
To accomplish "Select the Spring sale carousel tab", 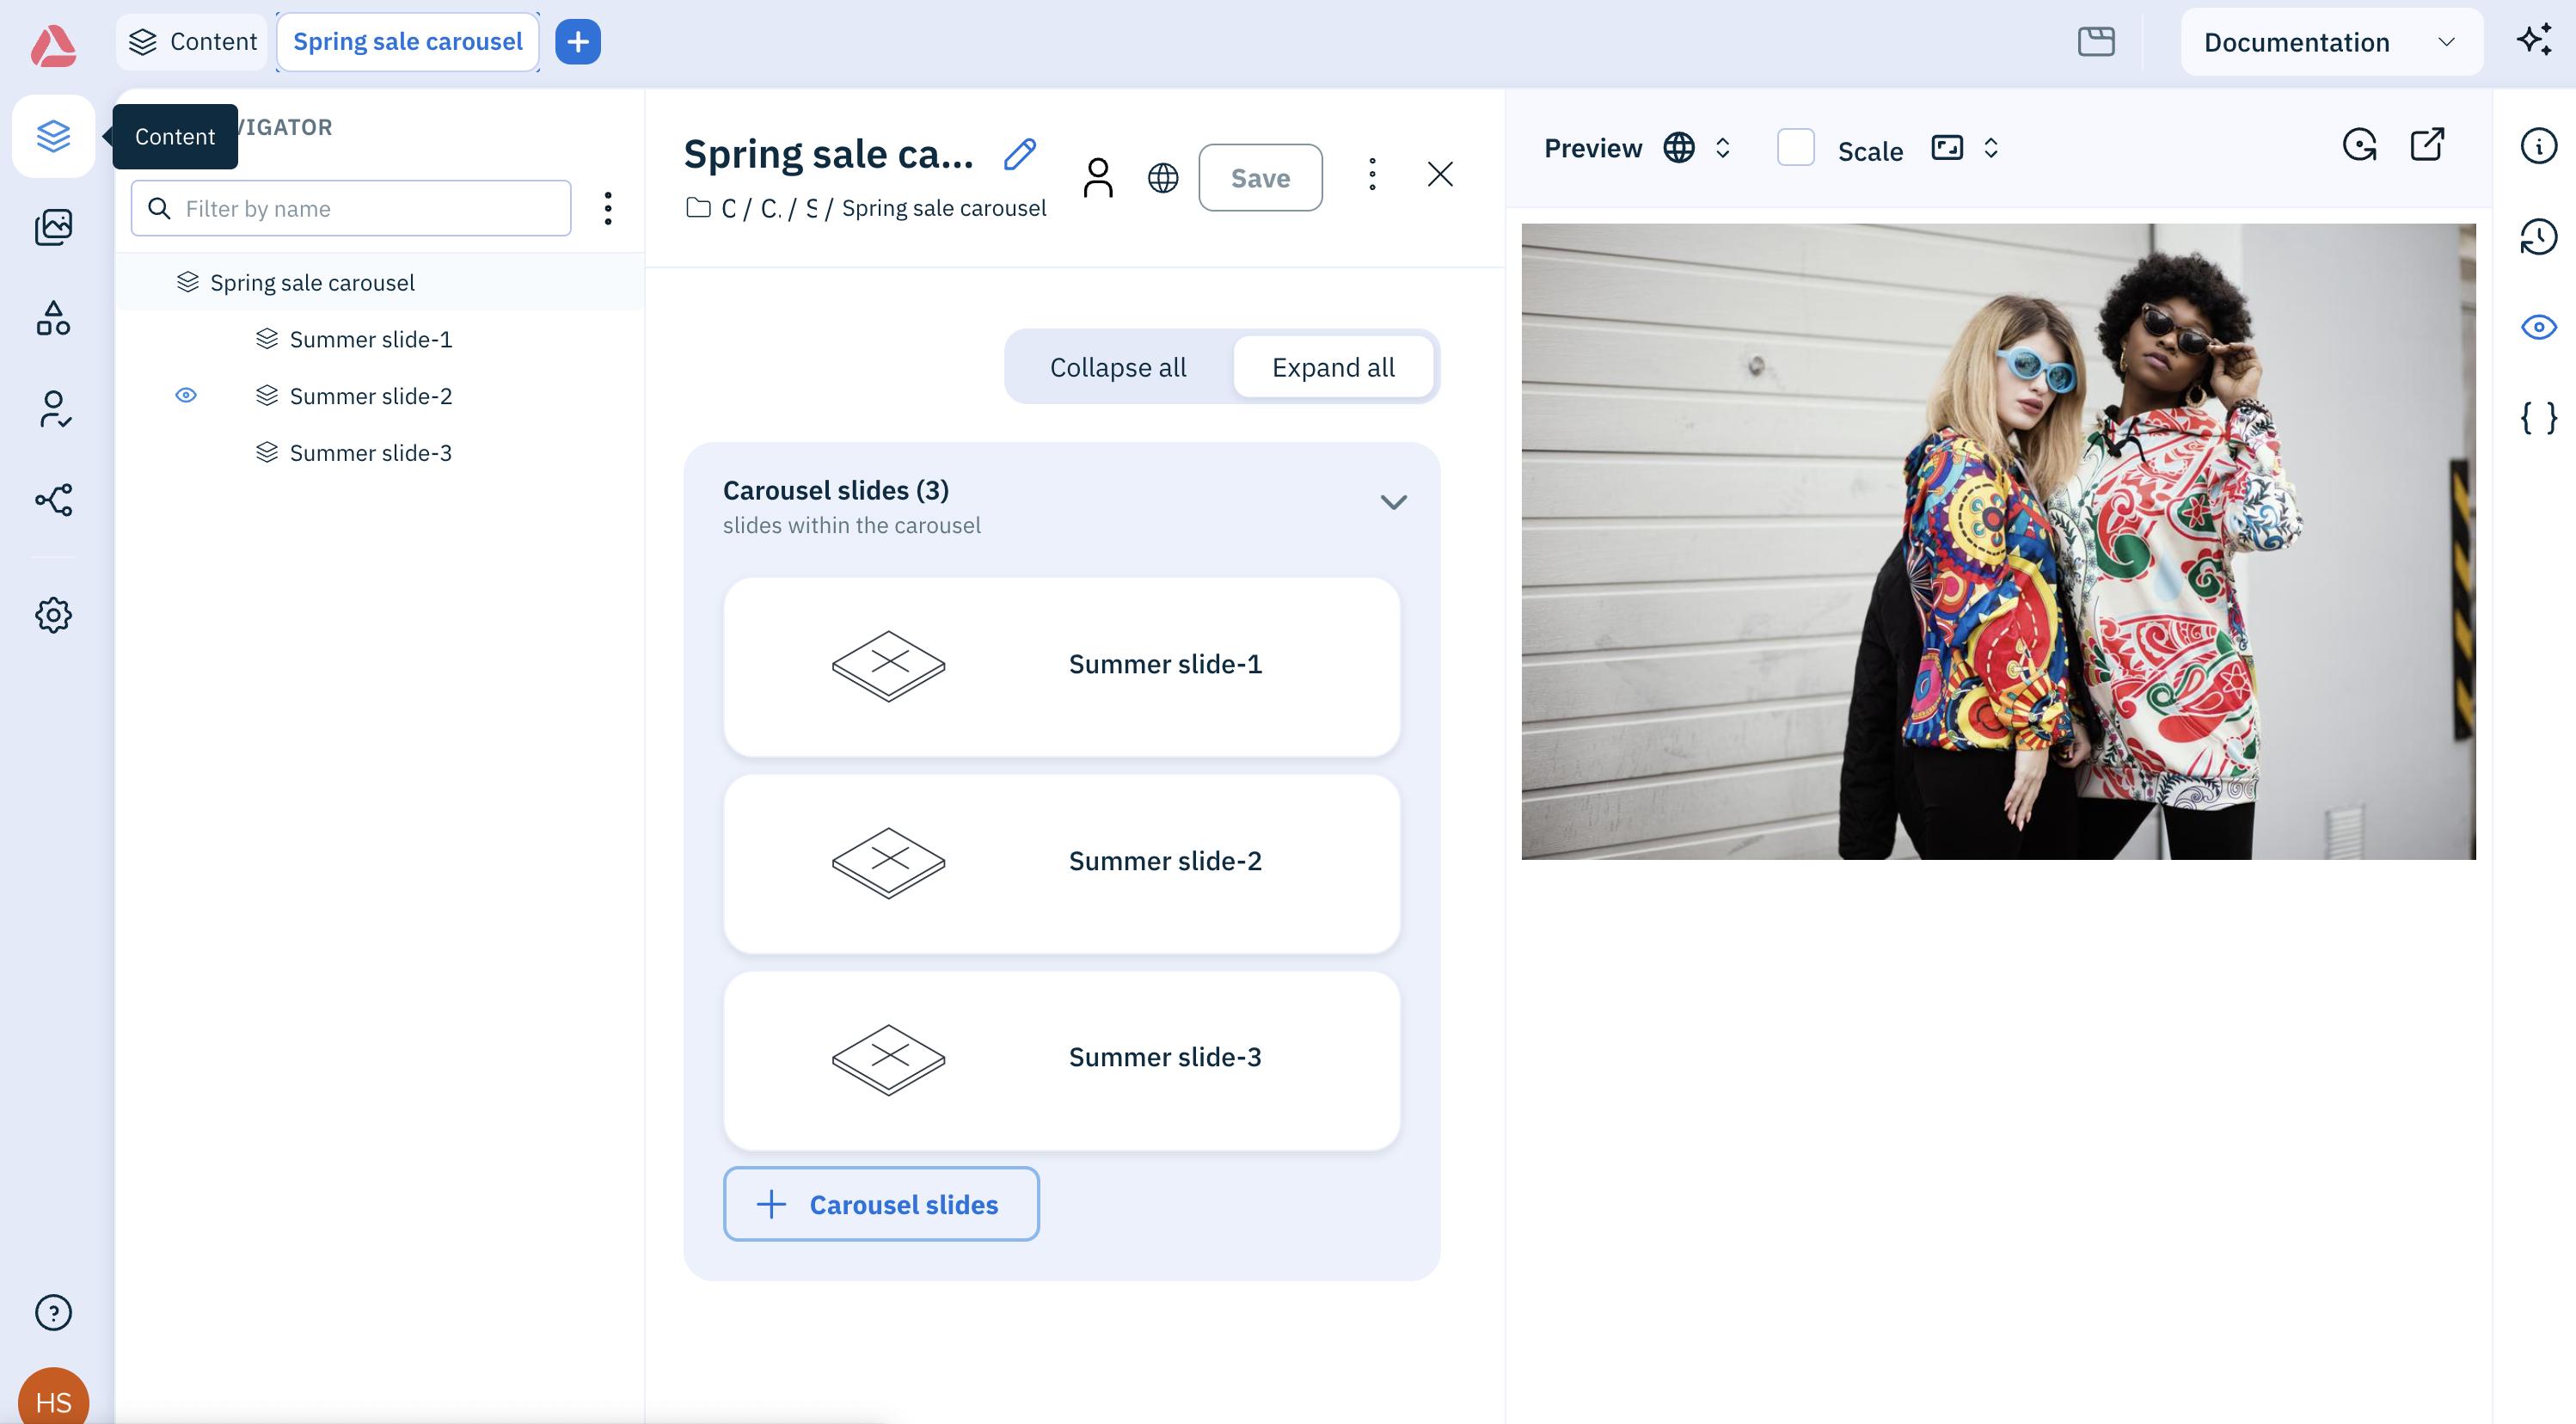I will (x=408, y=42).
